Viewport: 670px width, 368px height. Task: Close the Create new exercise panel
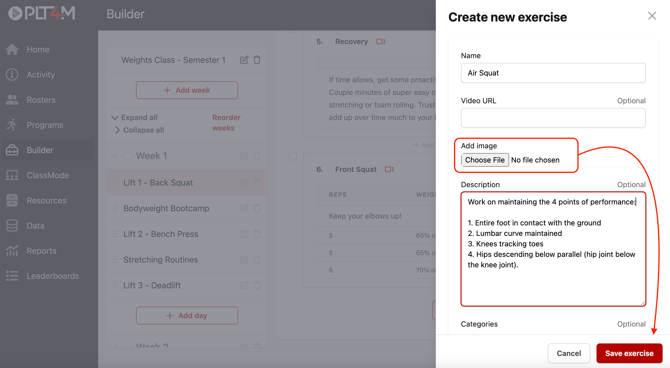pyautogui.click(x=652, y=16)
